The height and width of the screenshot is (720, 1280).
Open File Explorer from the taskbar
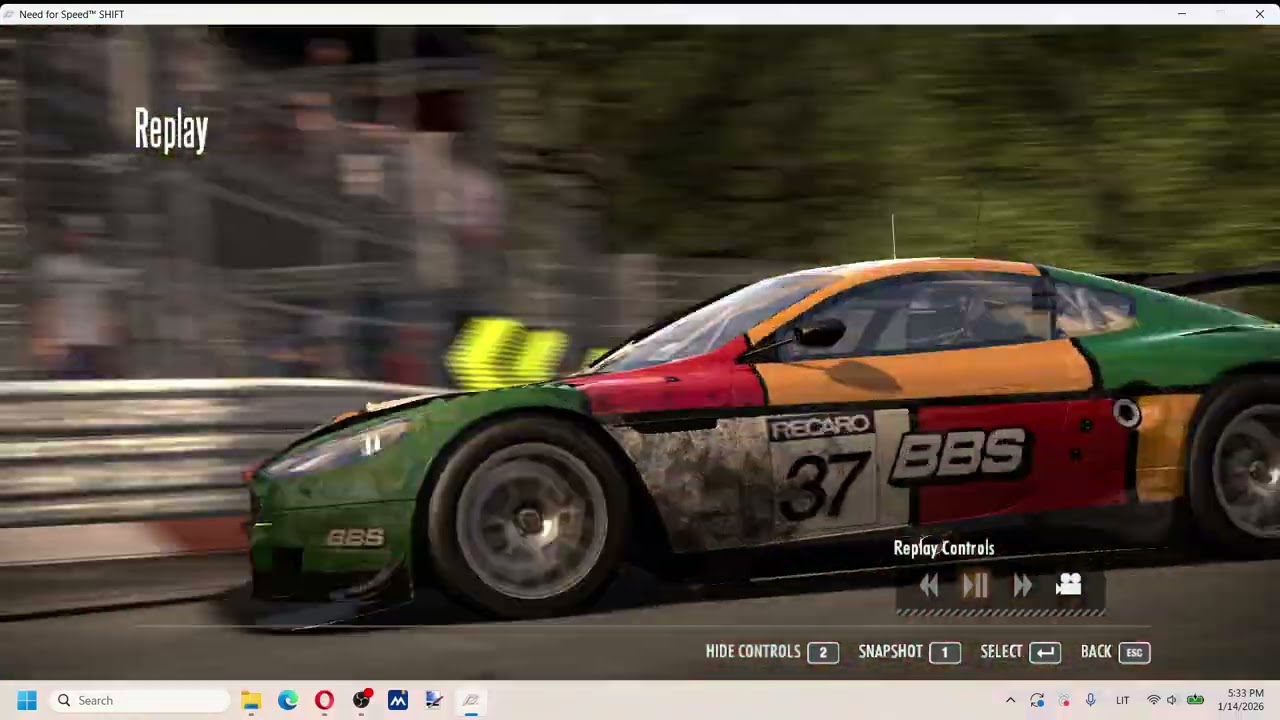tap(251, 700)
